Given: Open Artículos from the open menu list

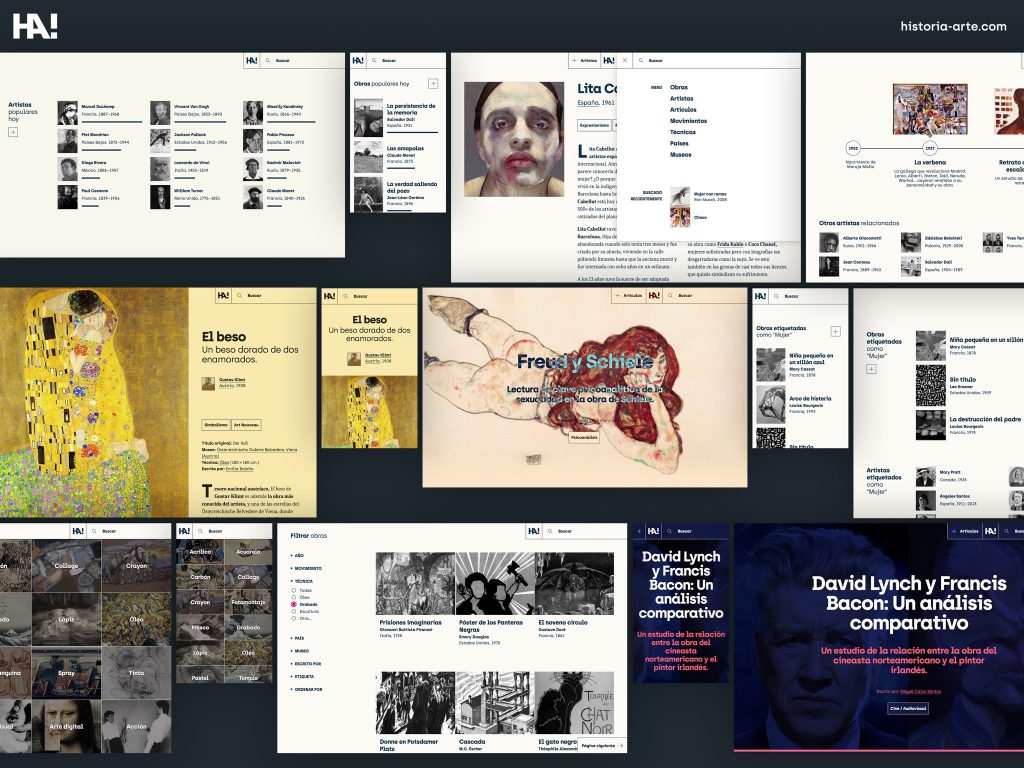Looking at the screenshot, I should (683, 110).
